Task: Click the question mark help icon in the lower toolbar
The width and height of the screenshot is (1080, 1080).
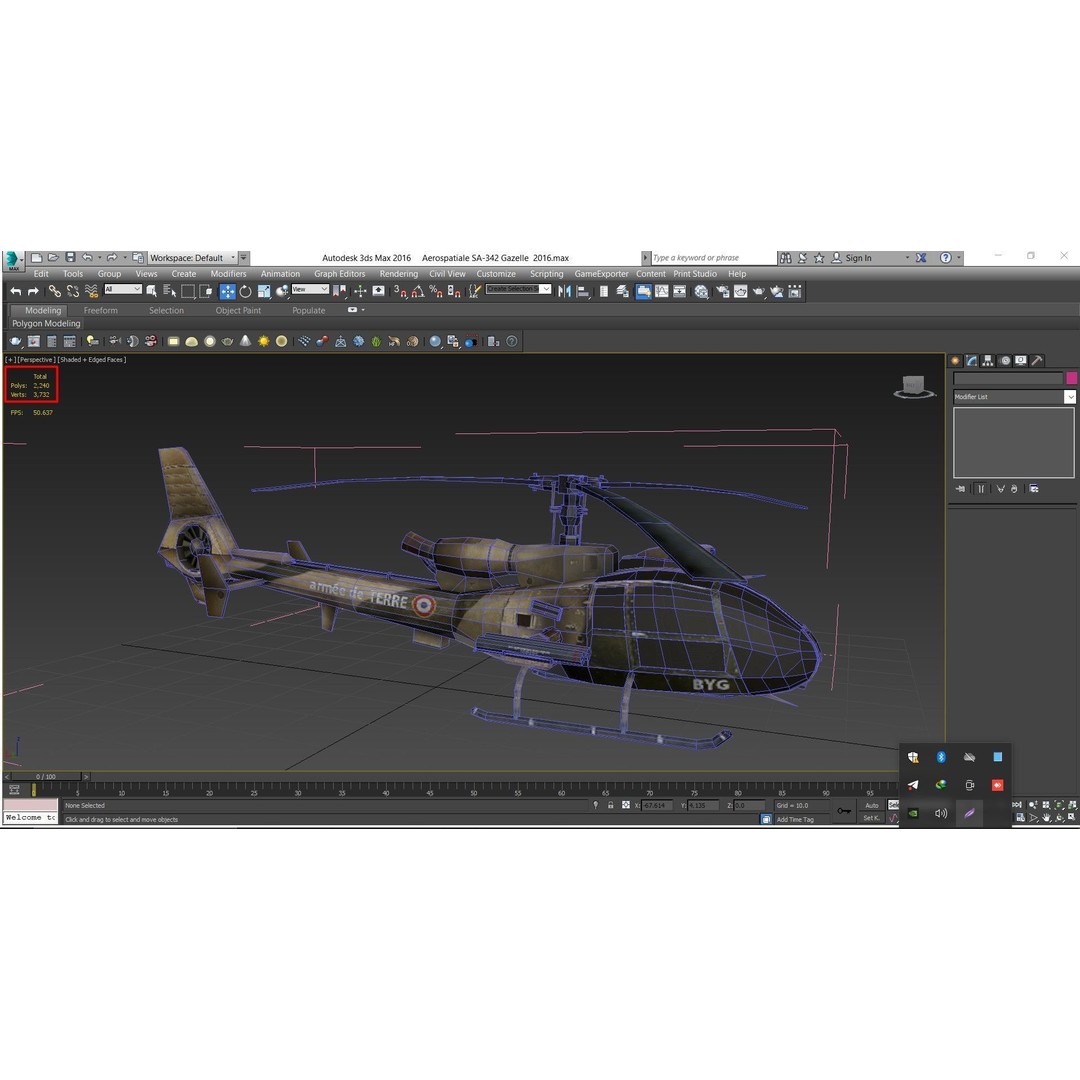Action: pos(512,342)
